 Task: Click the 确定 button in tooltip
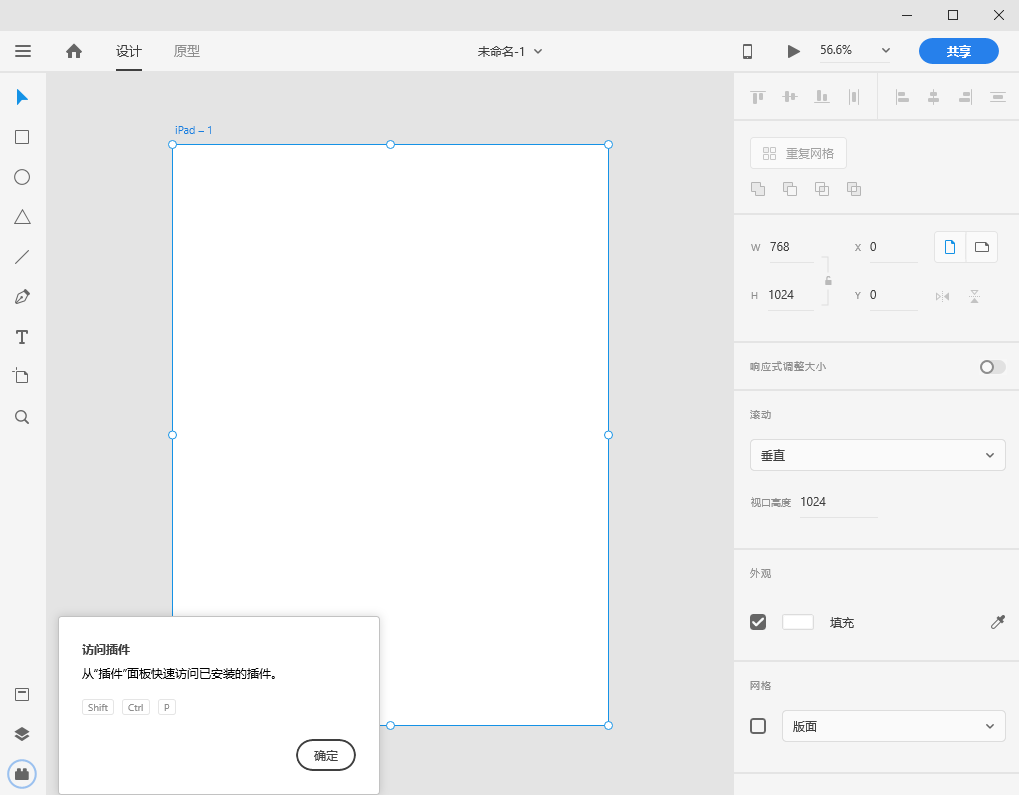tap(326, 755)
